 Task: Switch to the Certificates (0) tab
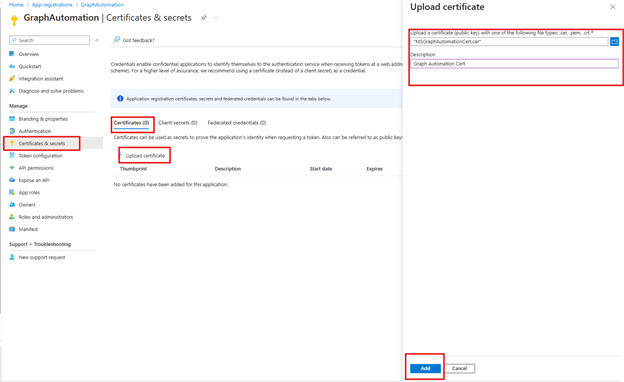pyautogui.click(x=131, y=123)
